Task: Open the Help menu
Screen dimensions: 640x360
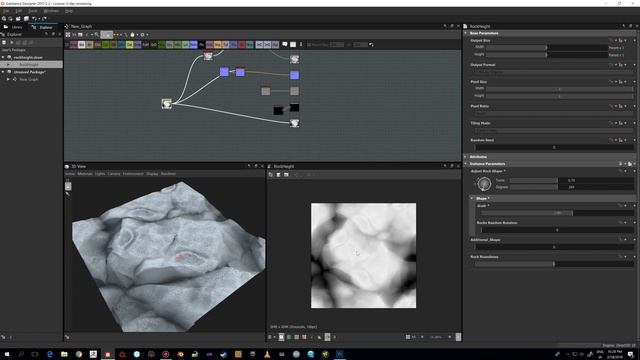Action: [69, 11]
